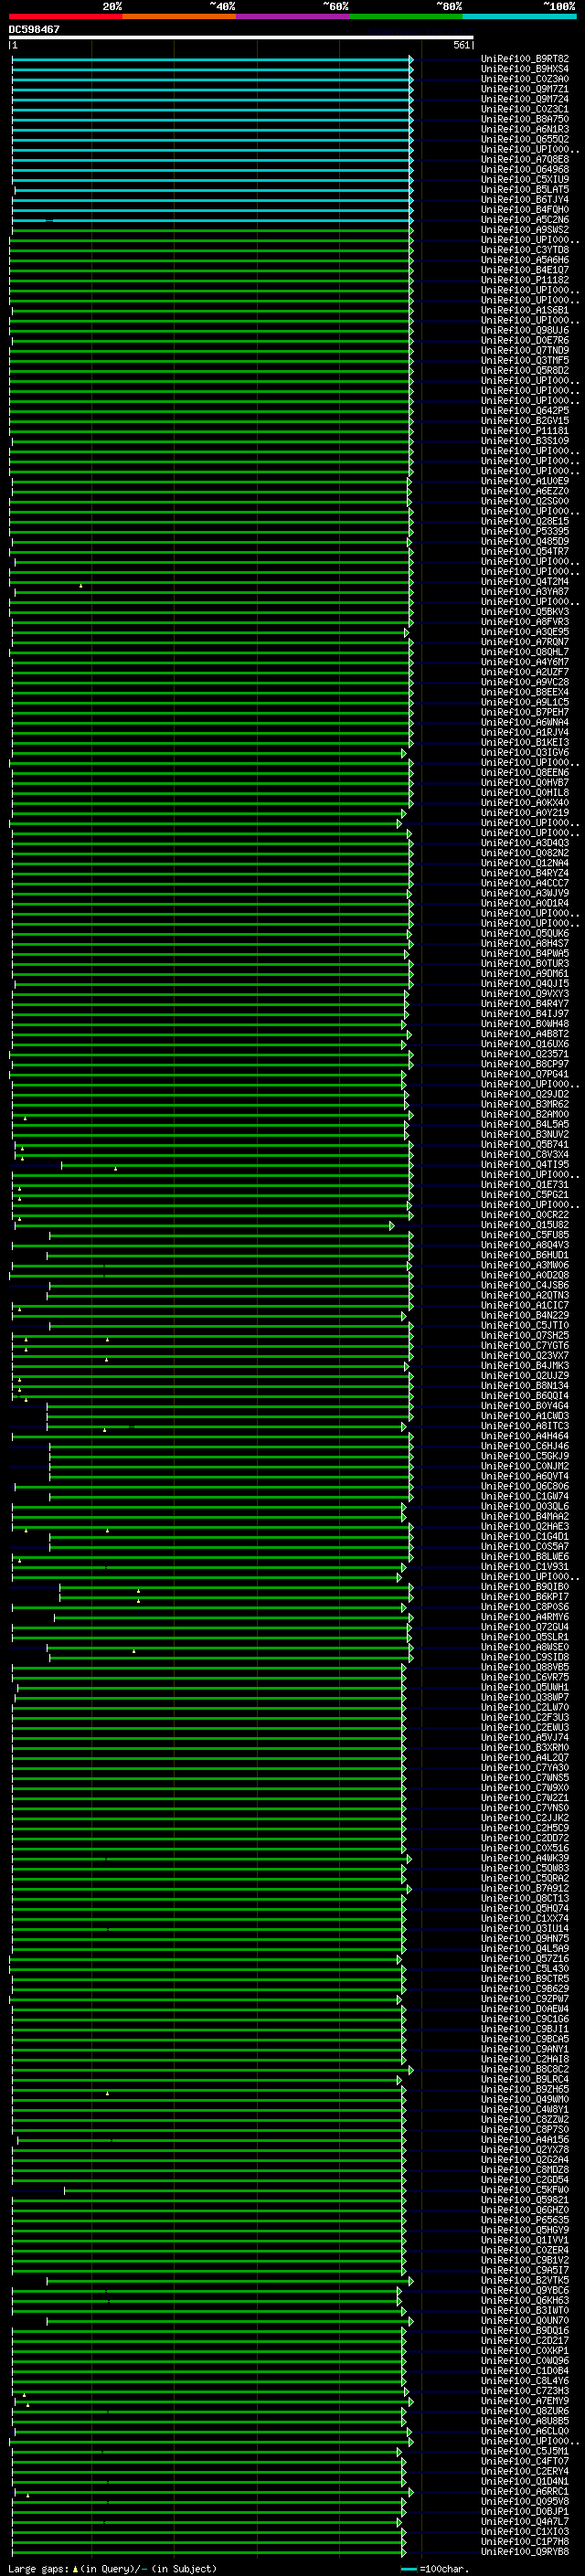The image size is (585, 2576).
Task: Click the purple ~60% identity legend segment
Action: tap(293, 16)
